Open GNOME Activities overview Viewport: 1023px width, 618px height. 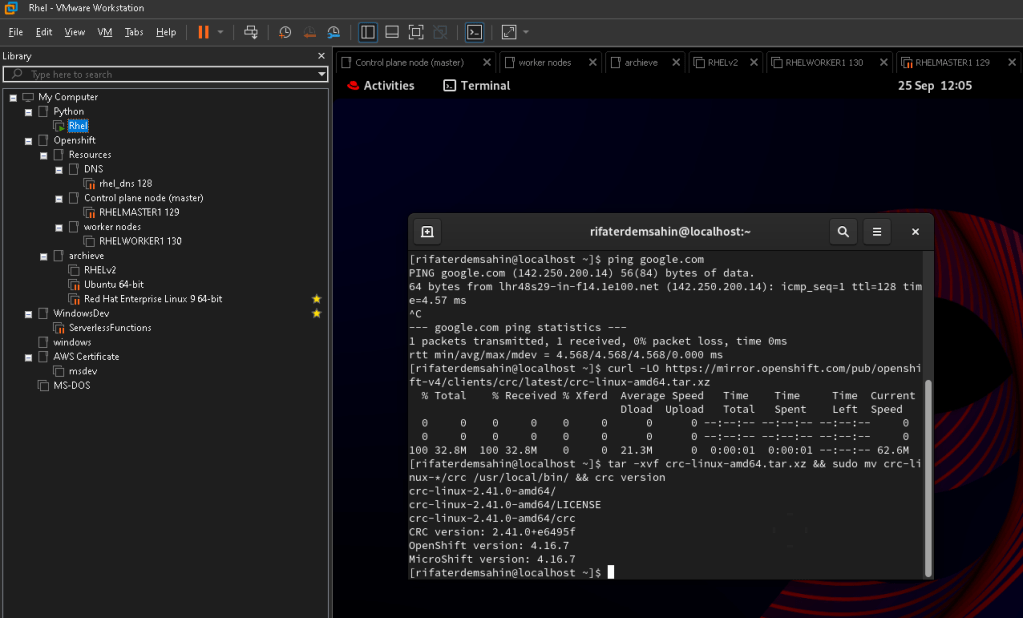381,85
